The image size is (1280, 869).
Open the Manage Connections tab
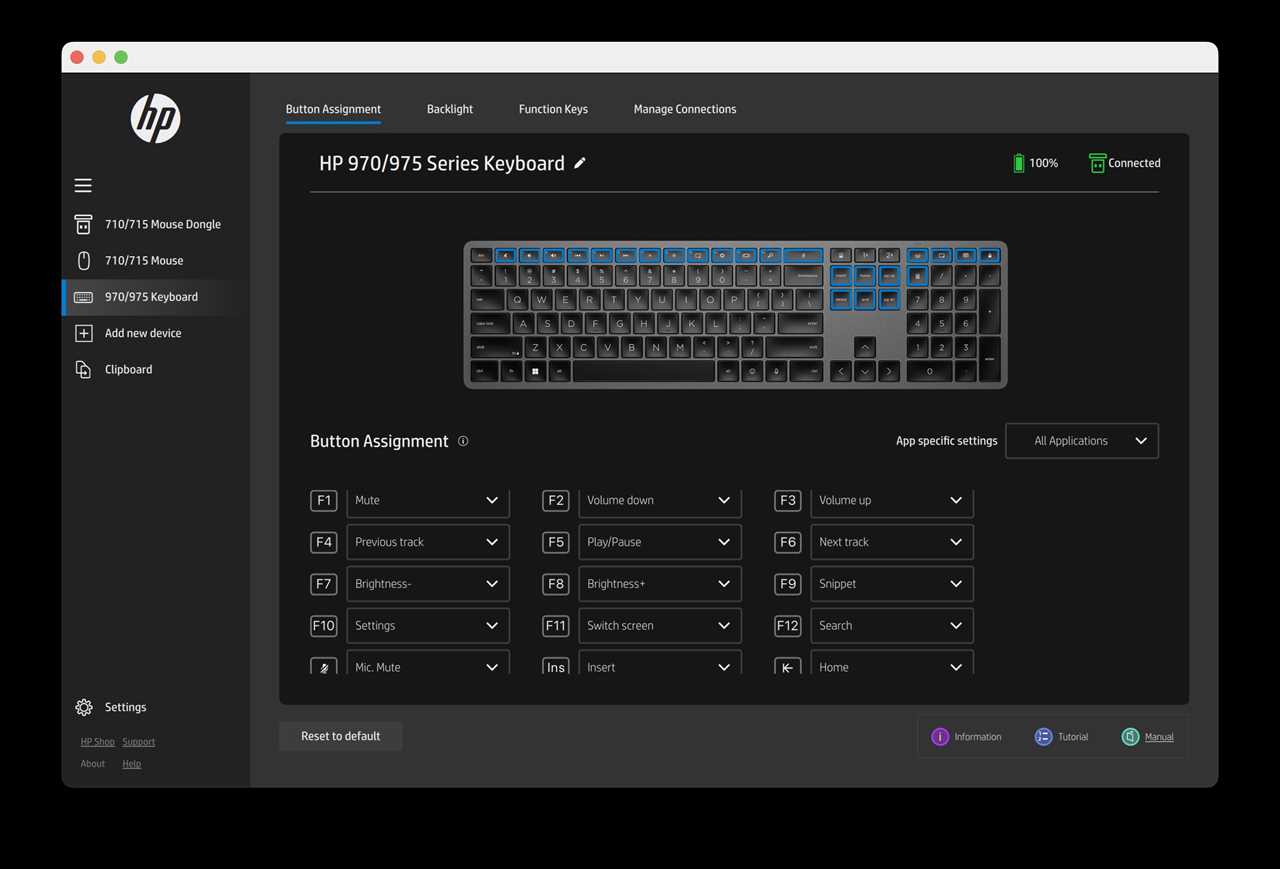684,109
